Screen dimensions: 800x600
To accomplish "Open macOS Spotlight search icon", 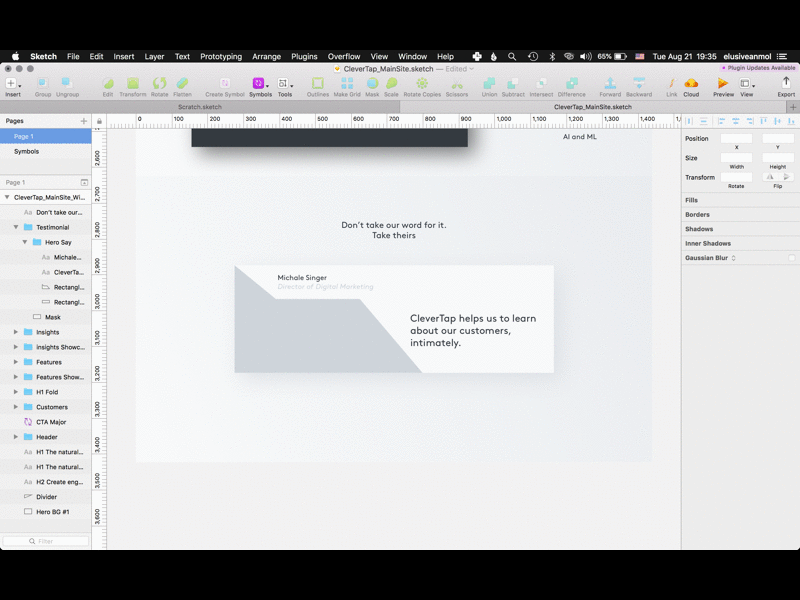I will (x=512, y=57).
